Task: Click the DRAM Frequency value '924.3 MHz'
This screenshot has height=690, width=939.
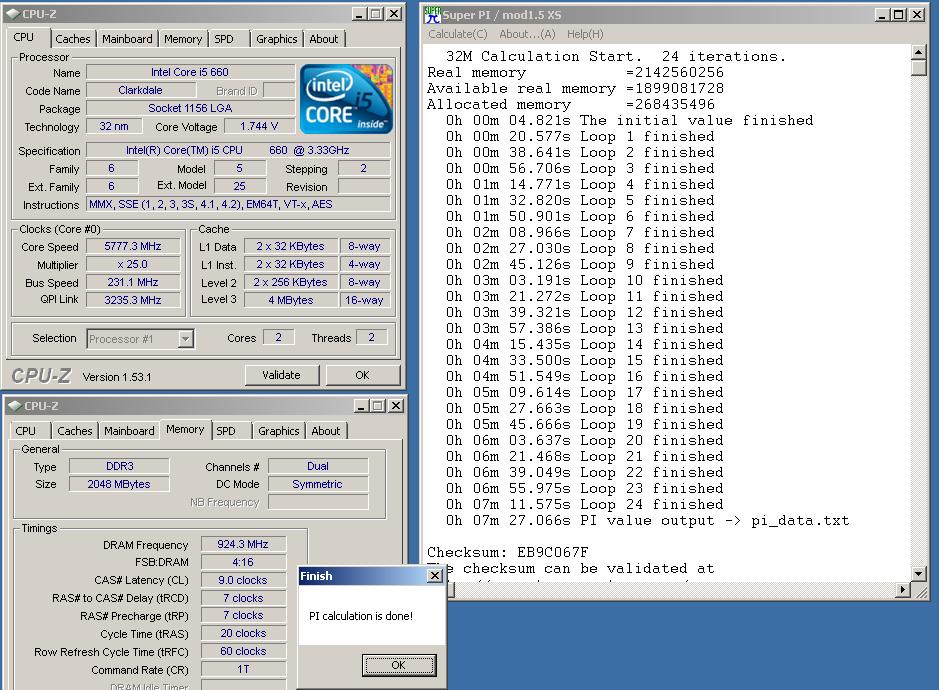Action: click(x=243, y=544)
